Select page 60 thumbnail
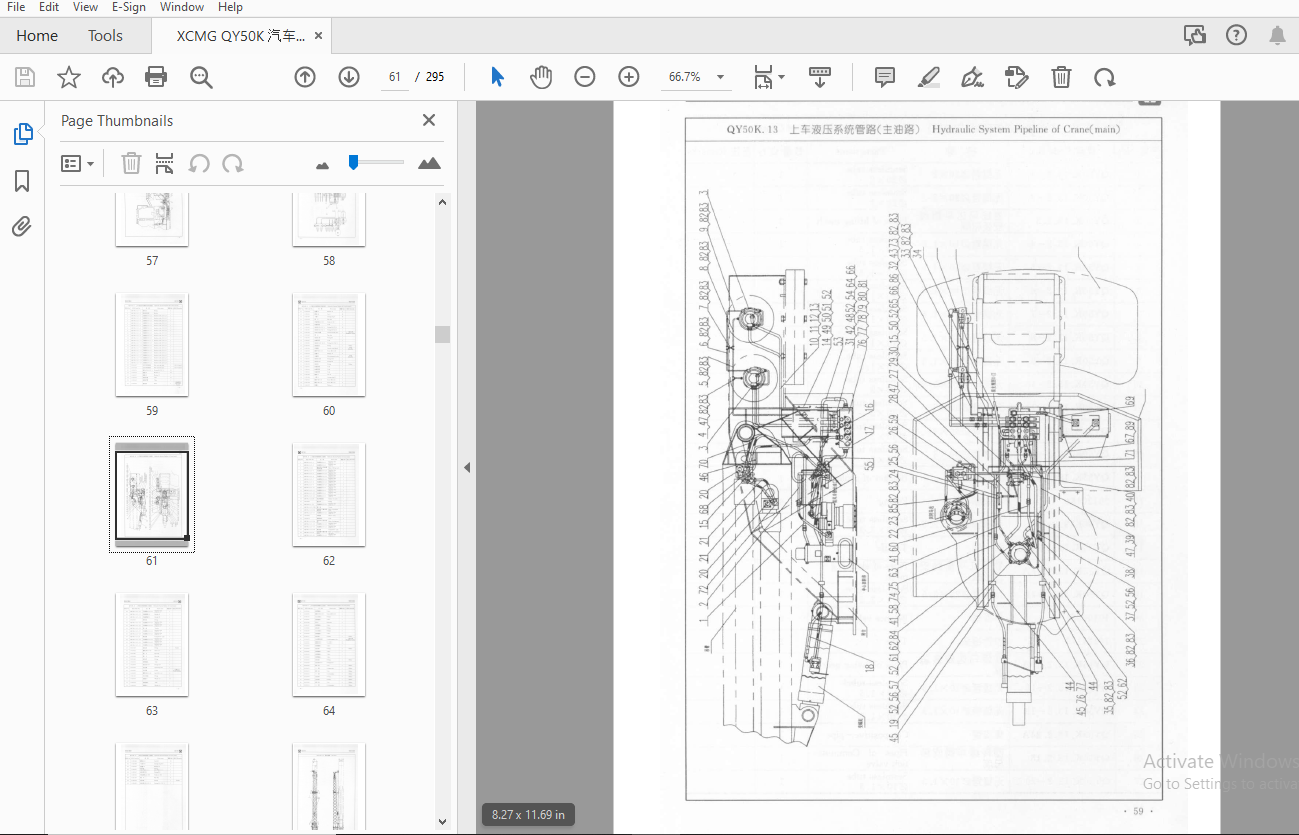This screenshot has width=1299, height=835. click(329, 345)
